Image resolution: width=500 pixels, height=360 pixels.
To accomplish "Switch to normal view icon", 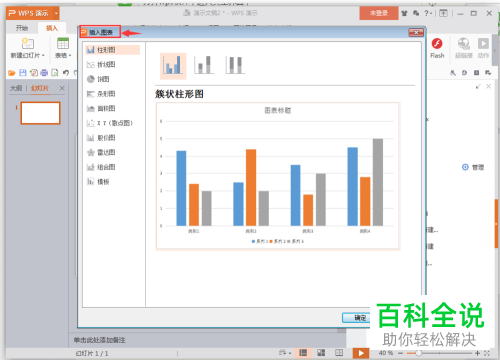I will (303, 353).
